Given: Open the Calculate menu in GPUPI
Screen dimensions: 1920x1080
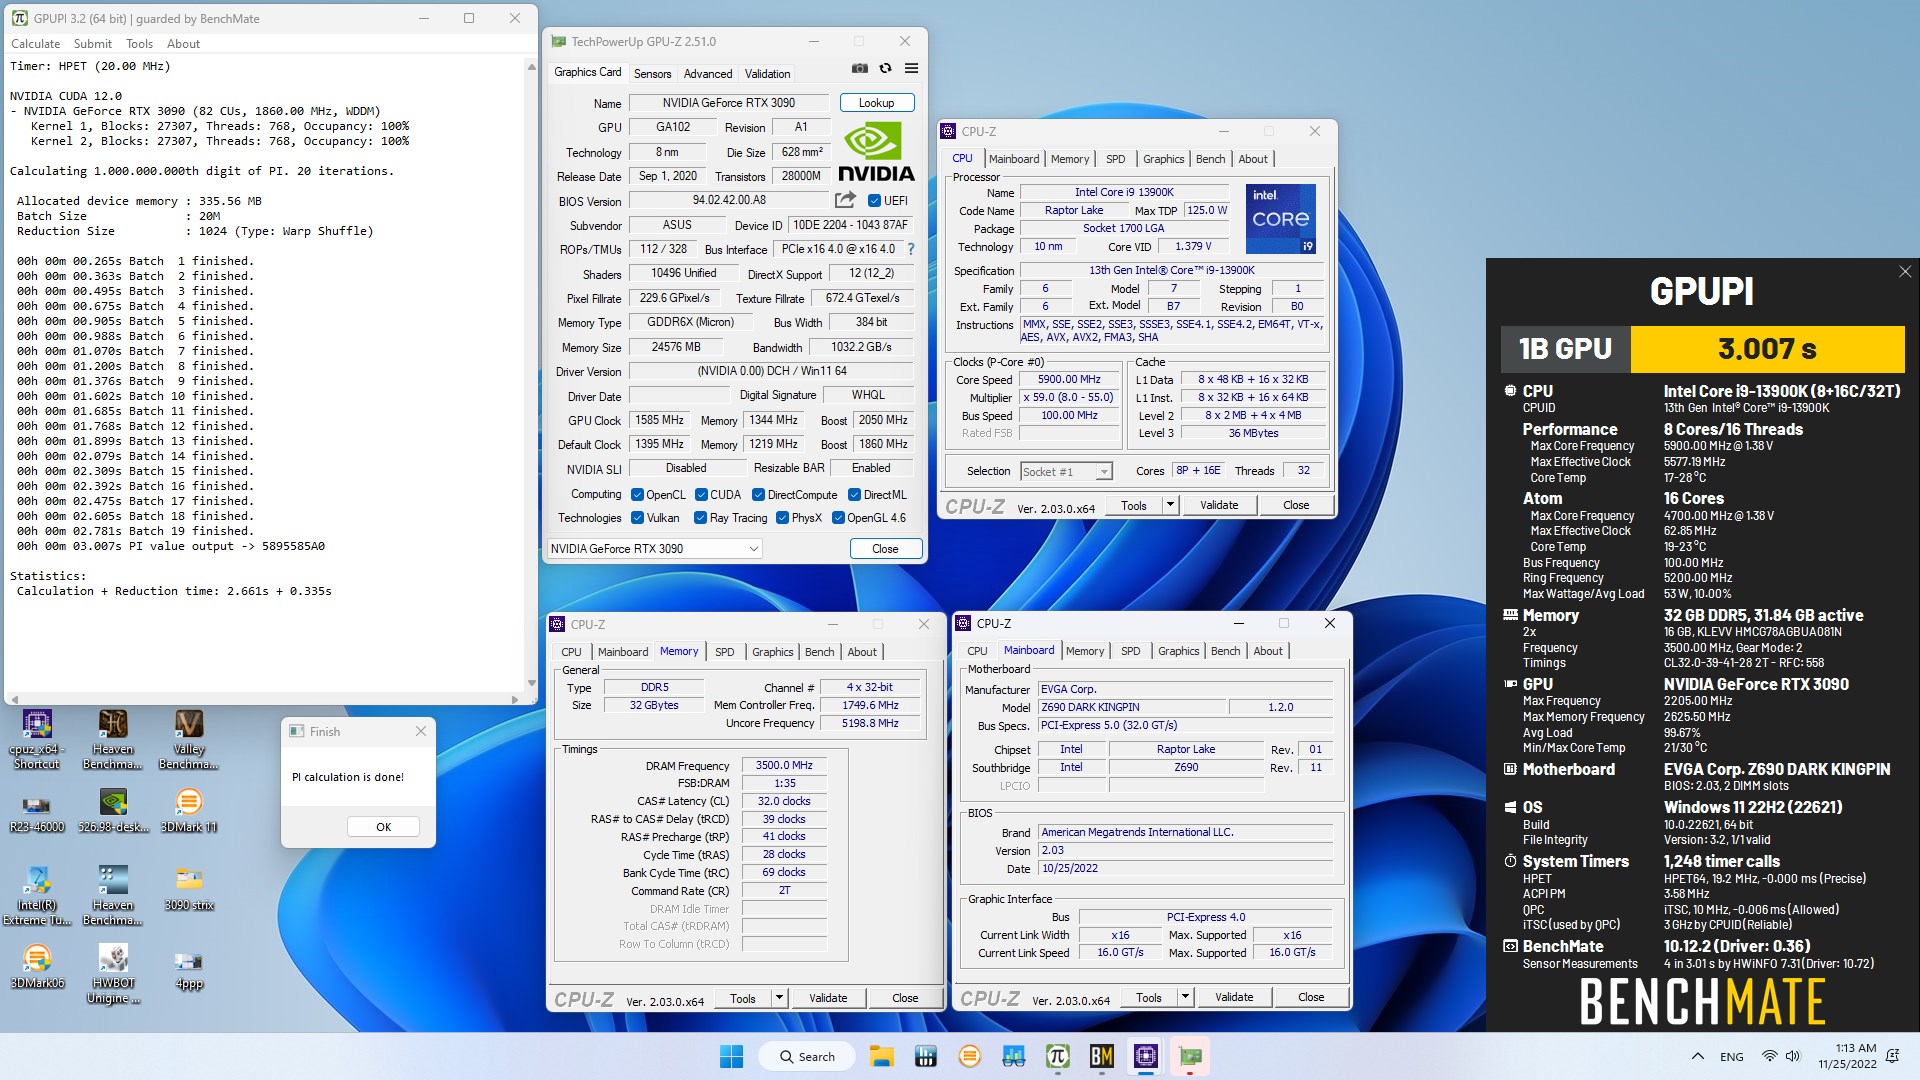Looking at the screenshot, I should 35,44.
